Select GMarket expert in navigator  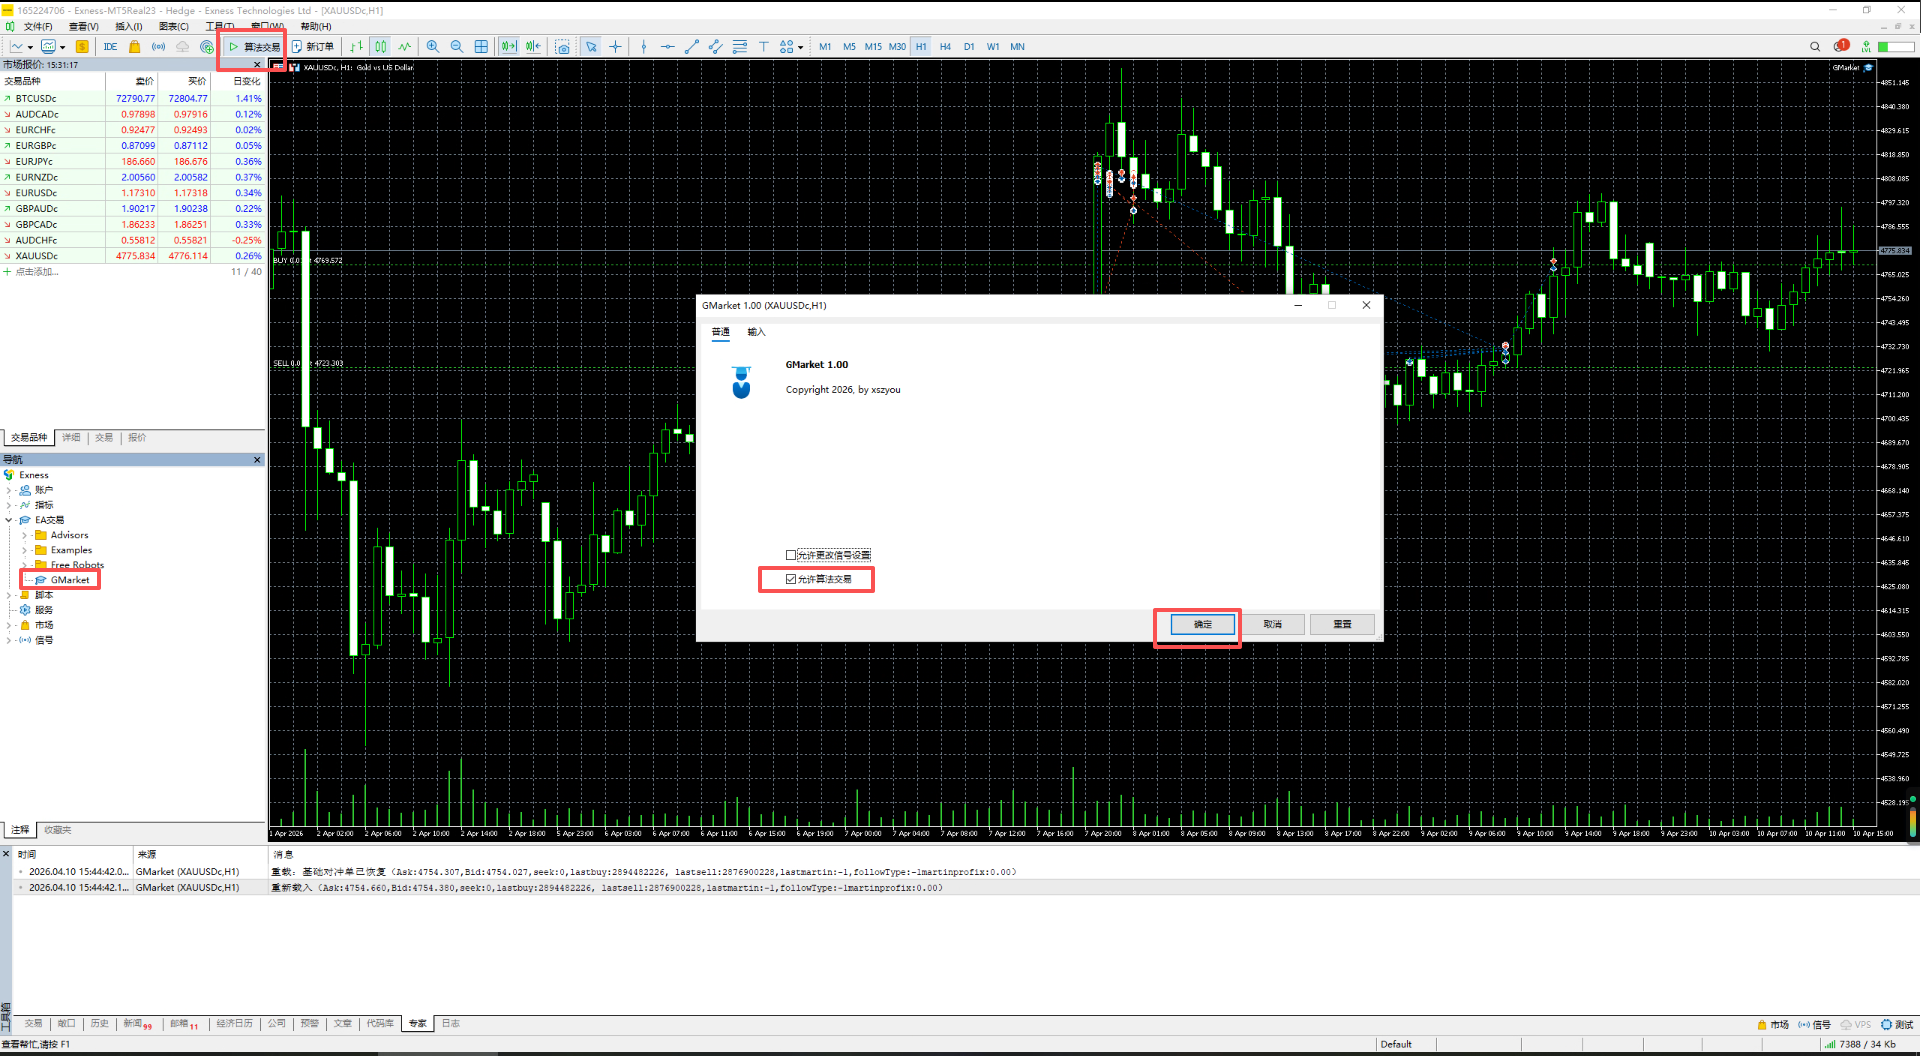(69, 580)
